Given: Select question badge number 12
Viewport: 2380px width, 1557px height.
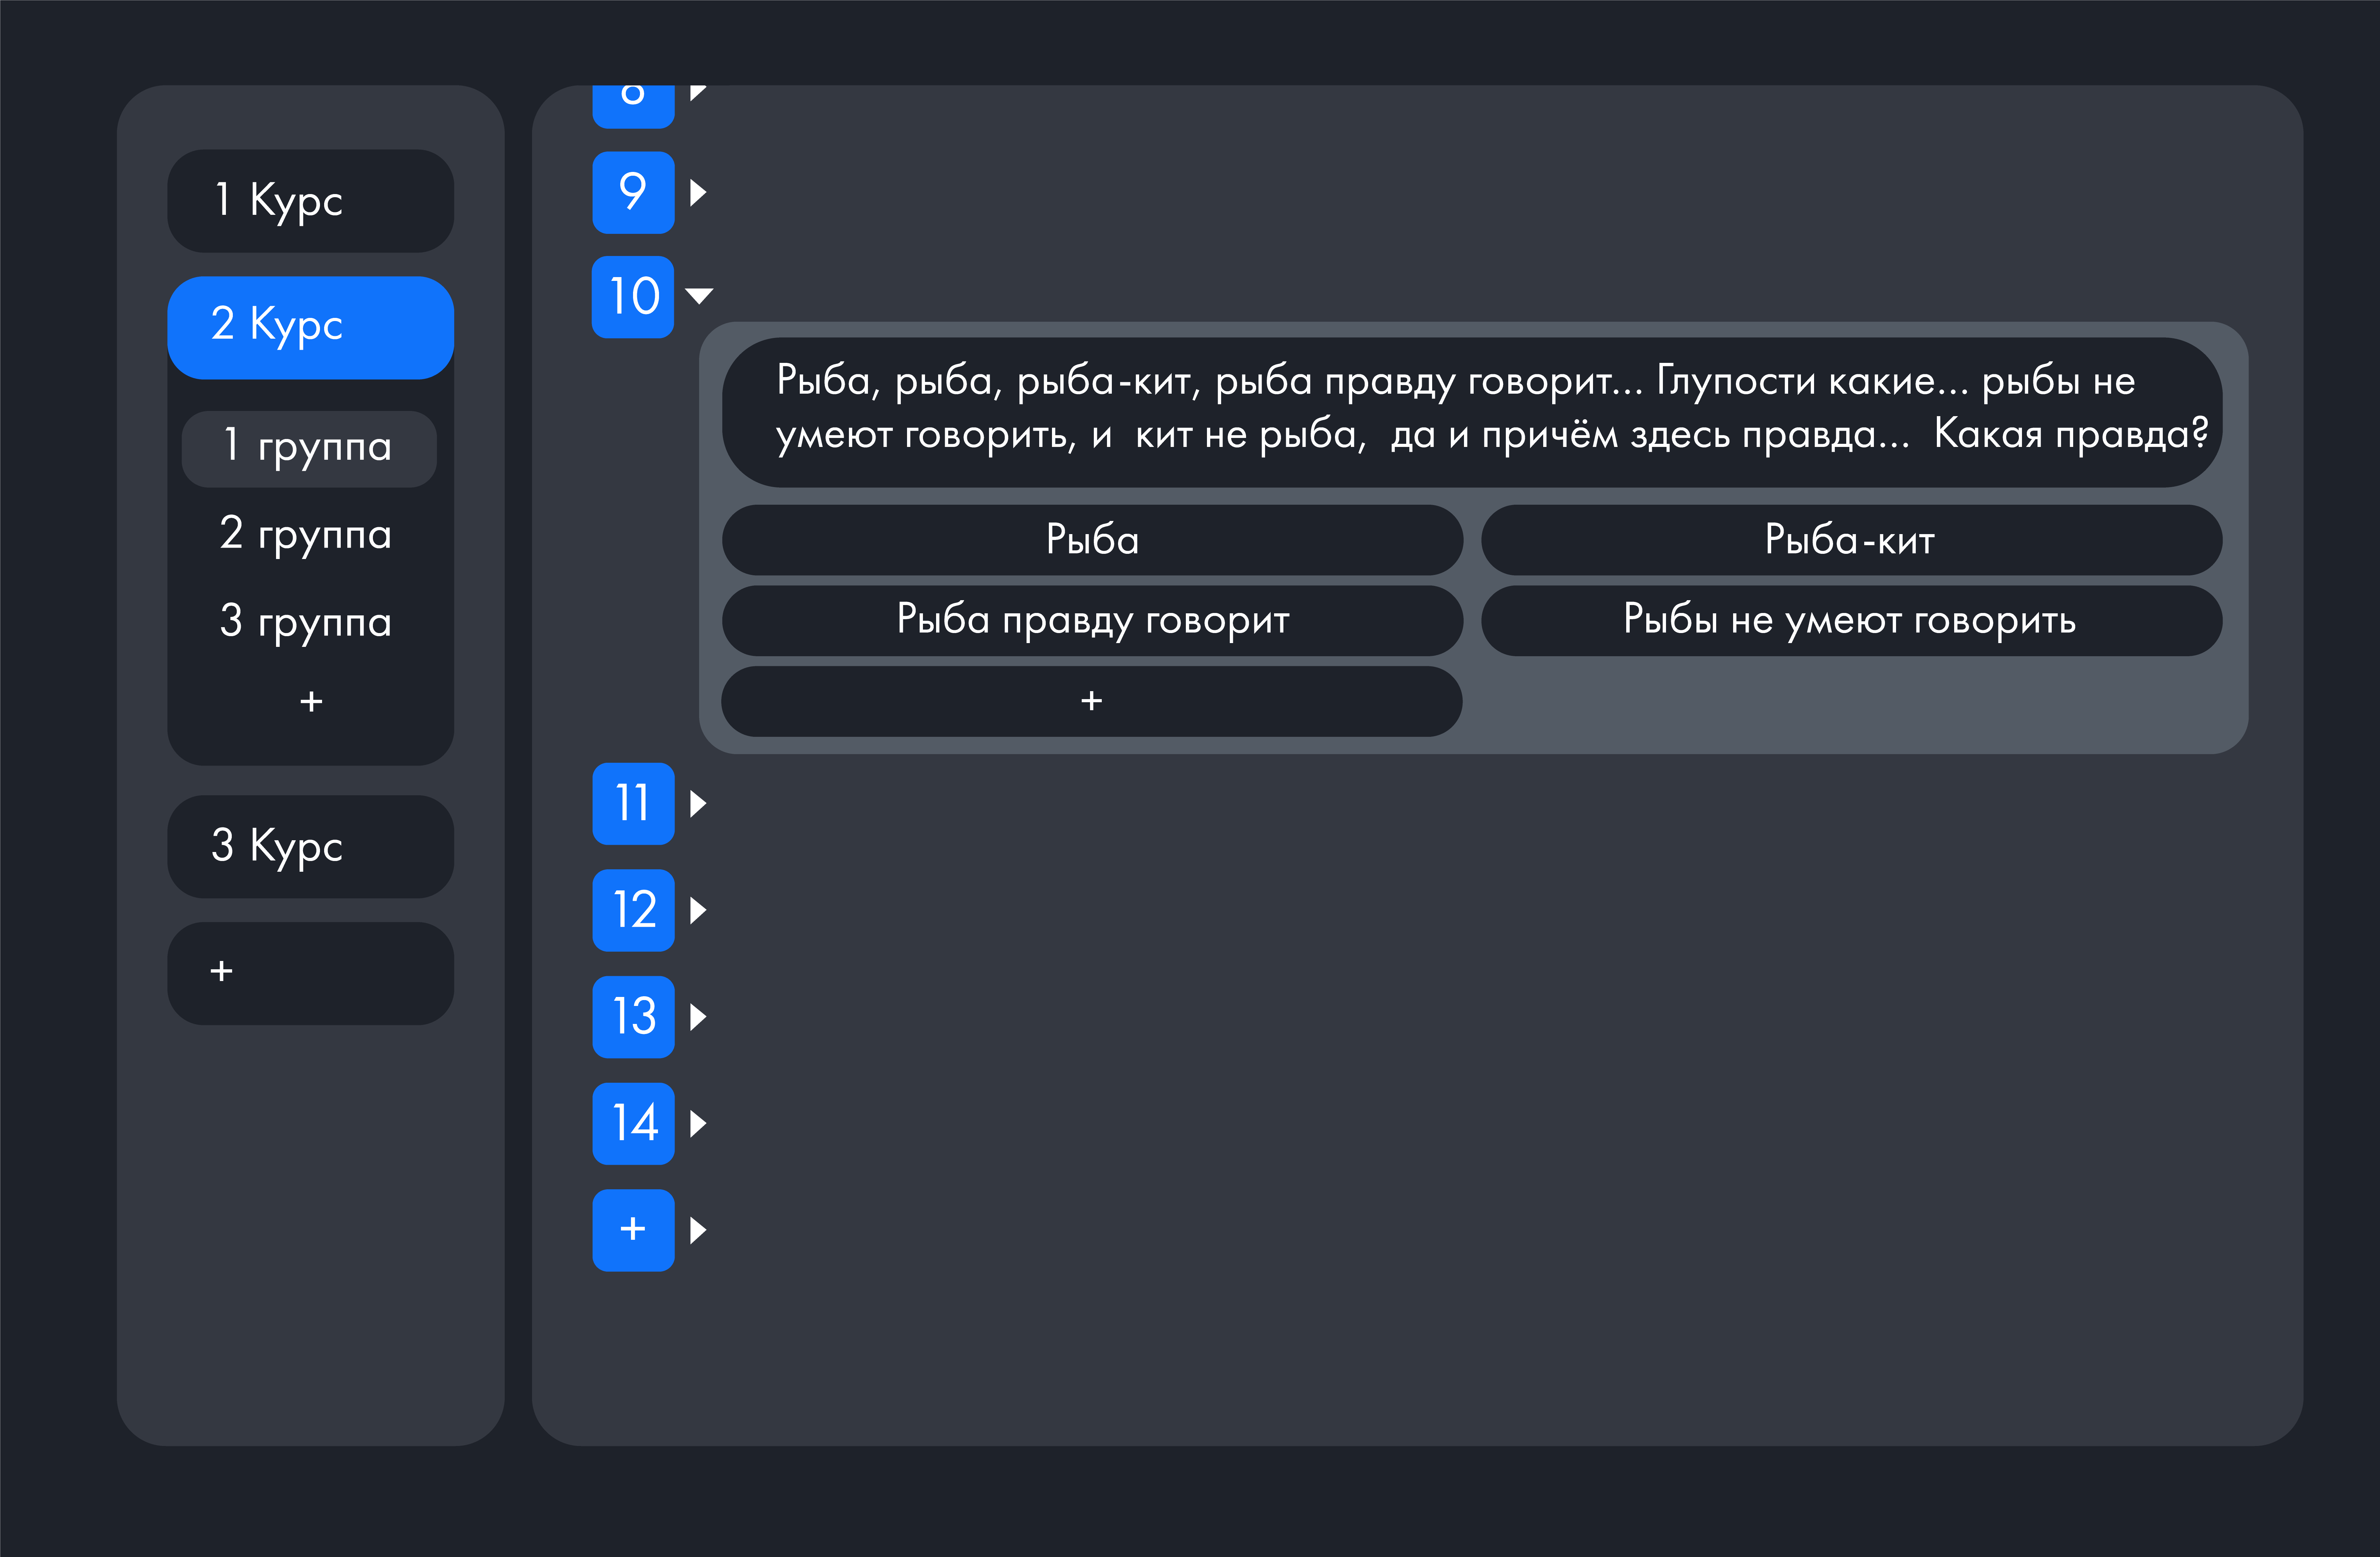Looking at the screenshot, I should point(633,910).
